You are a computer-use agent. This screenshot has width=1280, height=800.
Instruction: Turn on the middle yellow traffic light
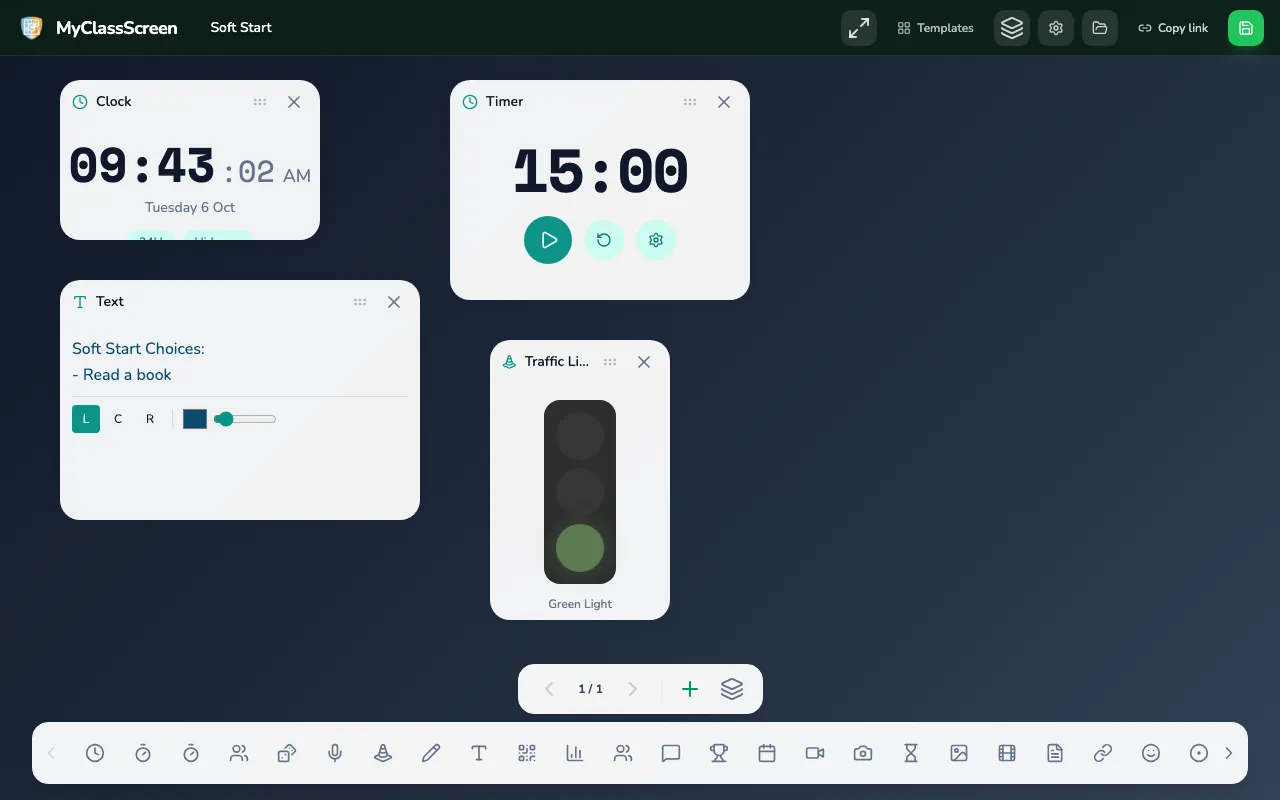580,492
